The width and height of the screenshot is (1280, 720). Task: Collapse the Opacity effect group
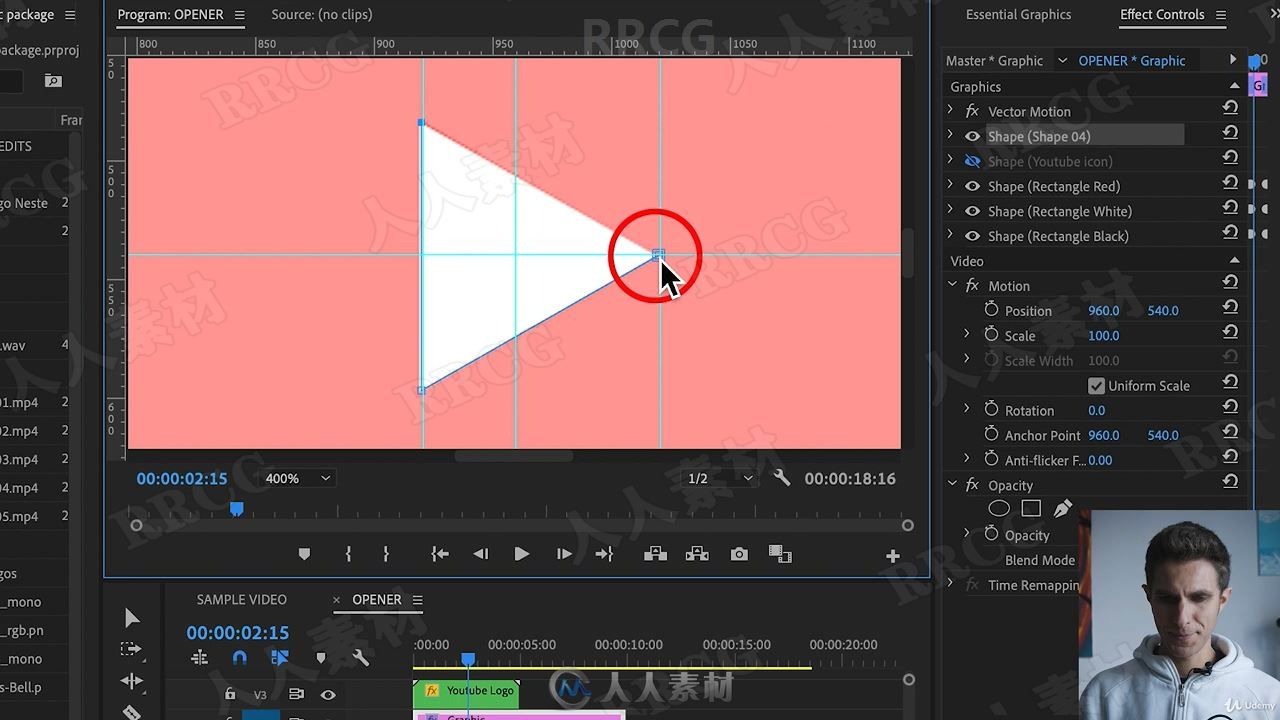(952, 485)
